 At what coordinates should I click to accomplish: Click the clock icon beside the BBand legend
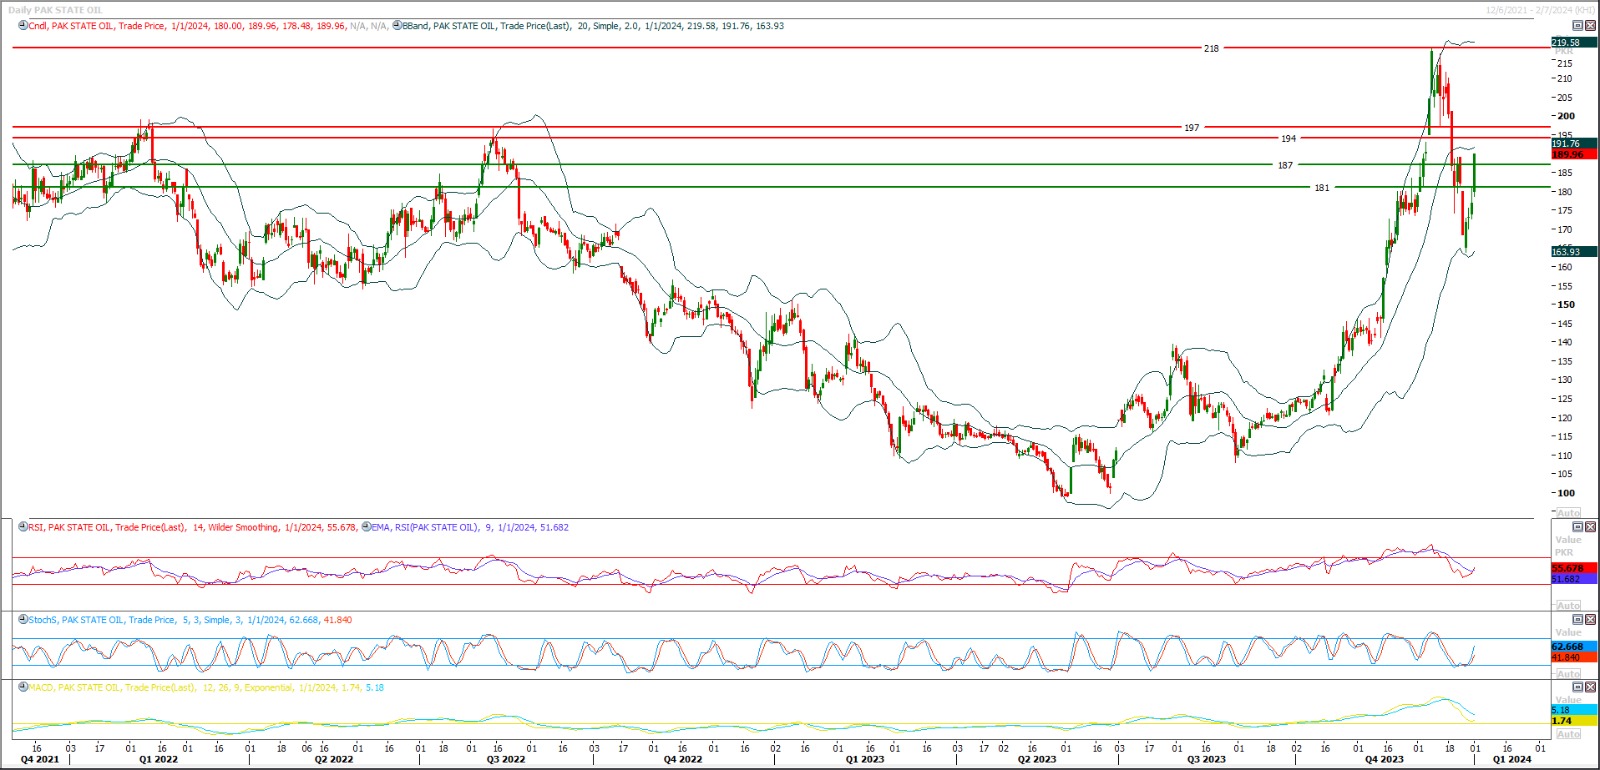[x=397, y=26]
